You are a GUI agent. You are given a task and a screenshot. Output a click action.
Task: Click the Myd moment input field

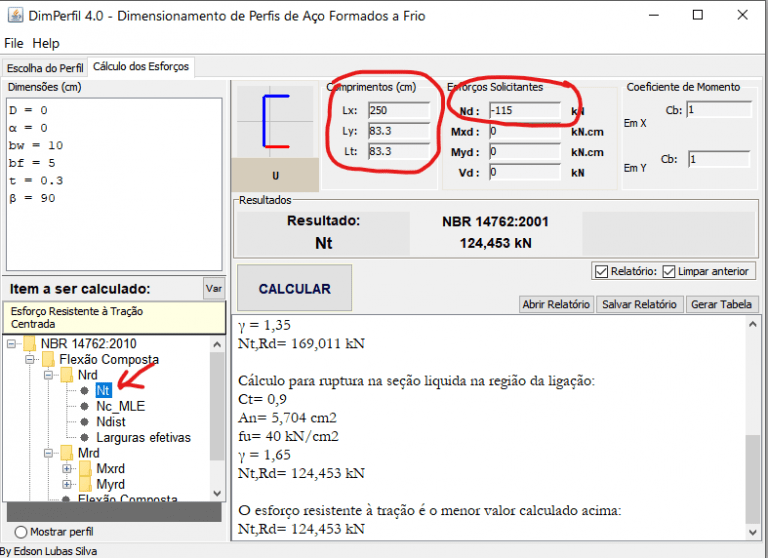coord(525,152)
